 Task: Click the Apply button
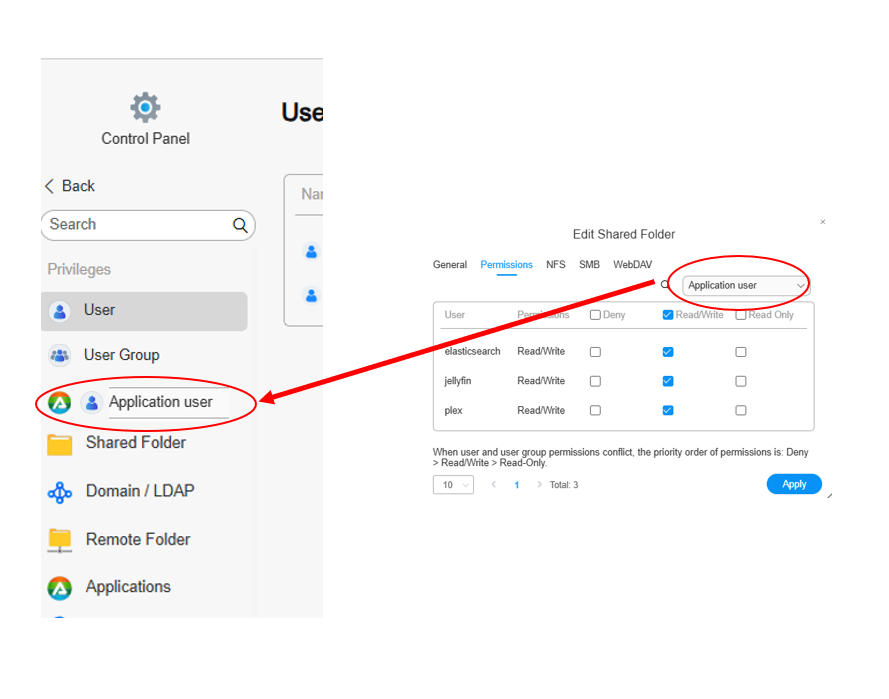click(794, 484)
